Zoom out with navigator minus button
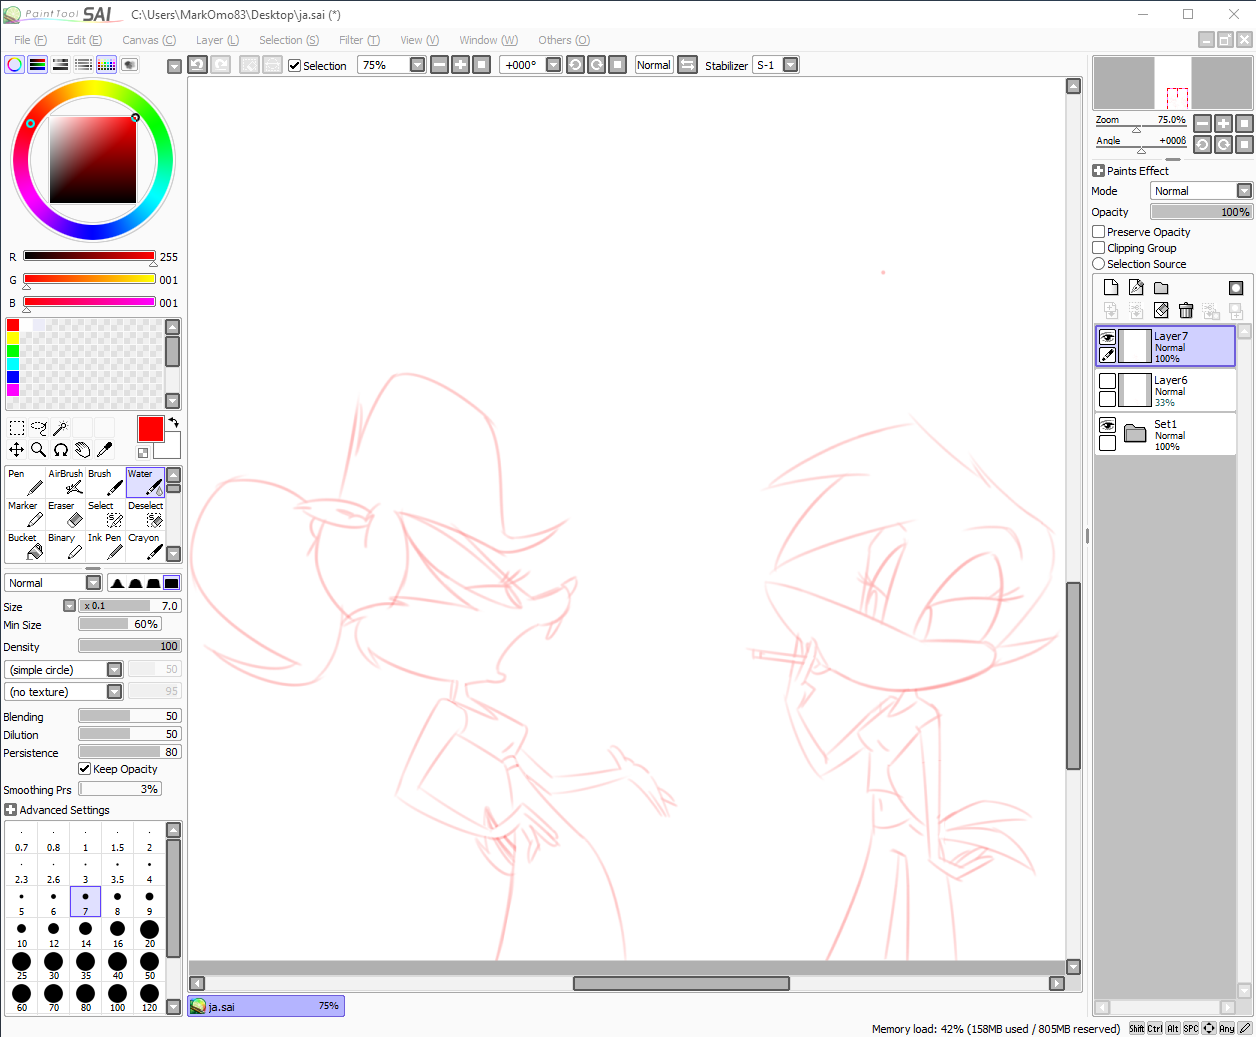This screenshot has width=1256, height=1037. click(1203, 123)
